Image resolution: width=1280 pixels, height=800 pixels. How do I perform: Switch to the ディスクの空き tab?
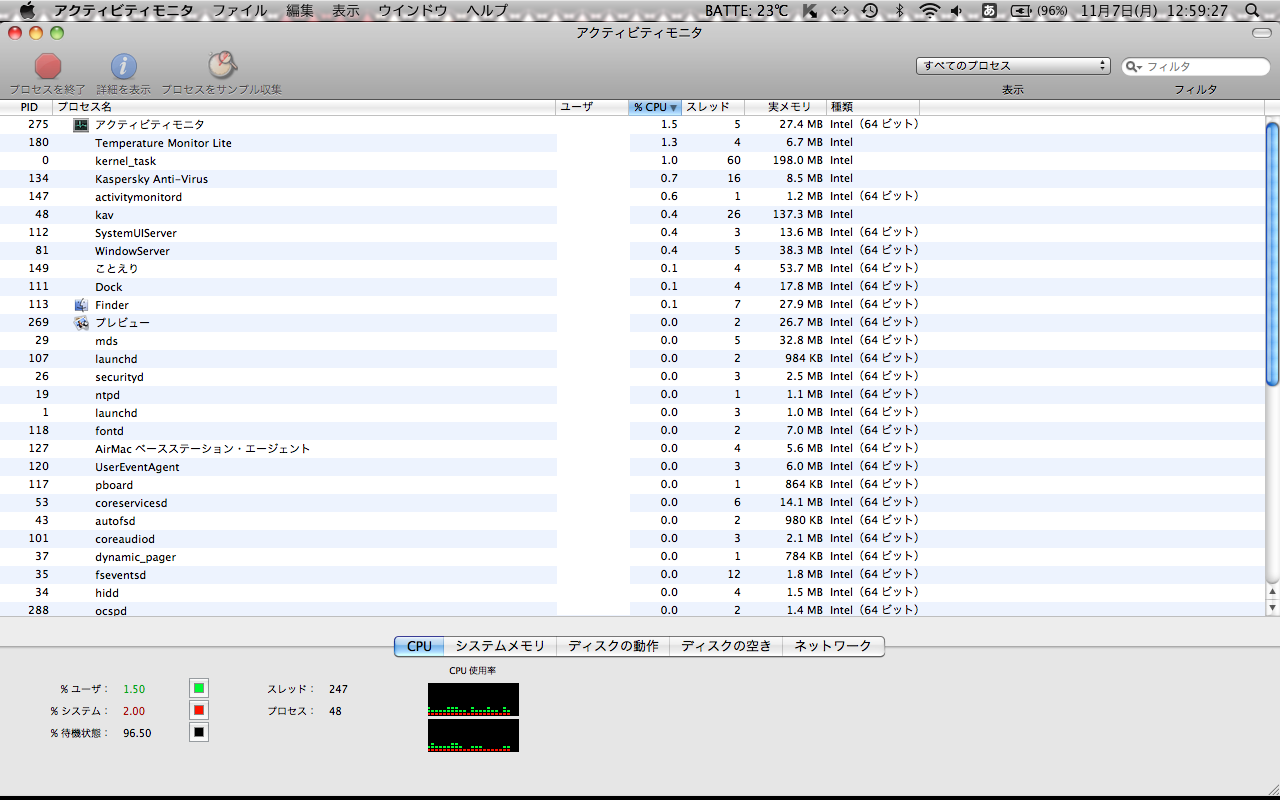(726, 646)
